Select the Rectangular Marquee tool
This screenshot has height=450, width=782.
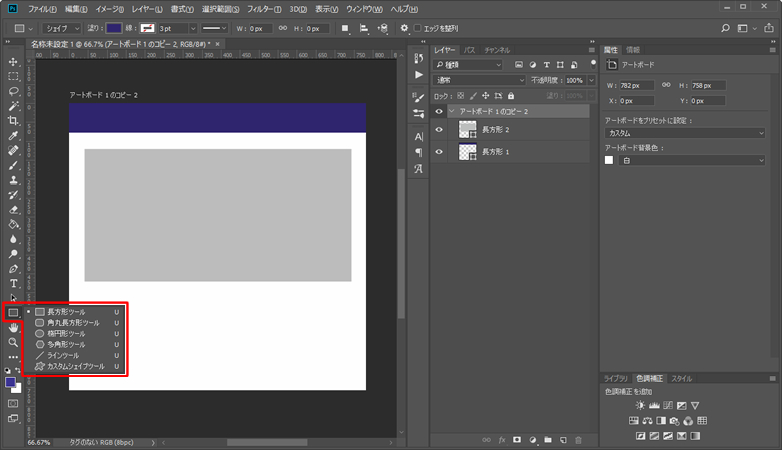tap(13, 76)
